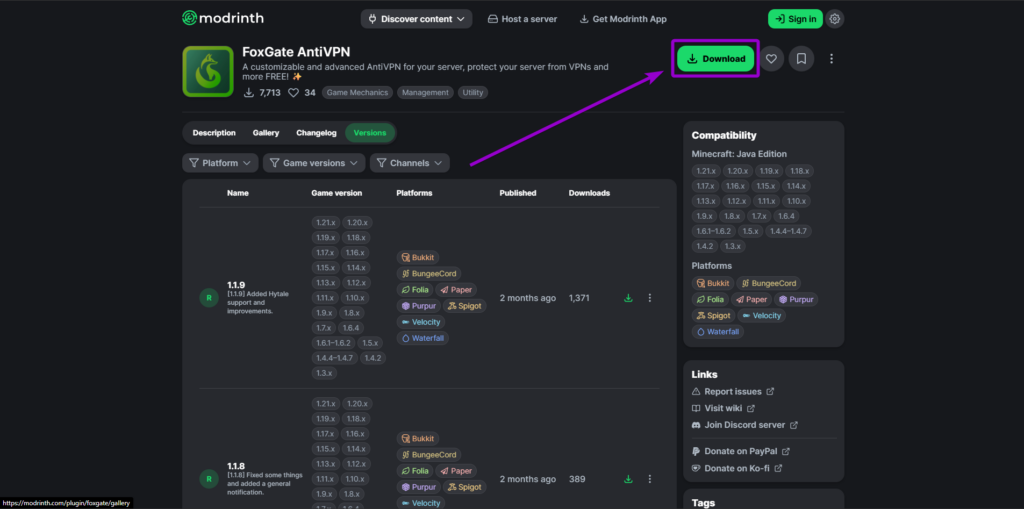Screen dimensions: 1024x509
Task: Click Bukkit platform tag in 1.1.9 row
Action: coord(418,257)
